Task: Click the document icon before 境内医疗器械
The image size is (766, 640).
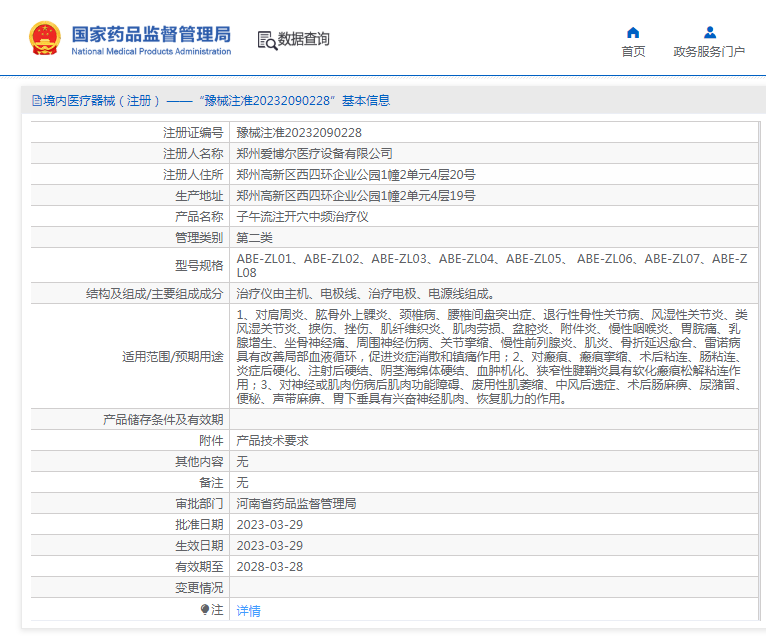Action: click(37, 101)
